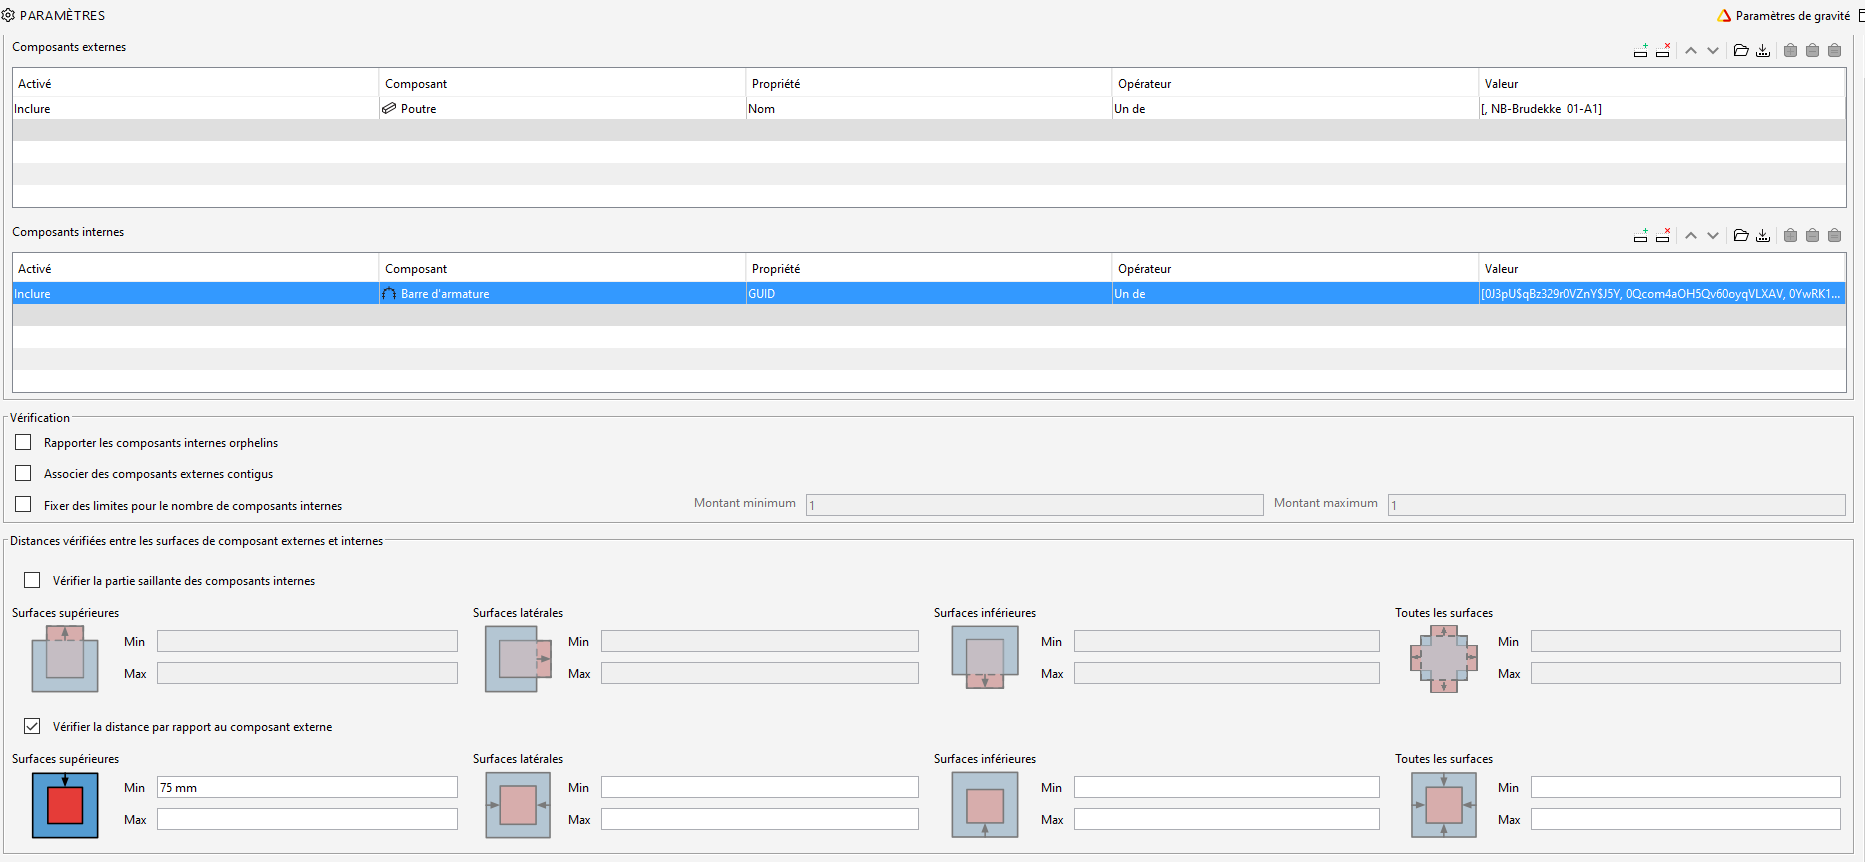Screen dimensions: 1865x862
Task: Add a row to Composants internes table
Action: click(x=1640, y=235)
